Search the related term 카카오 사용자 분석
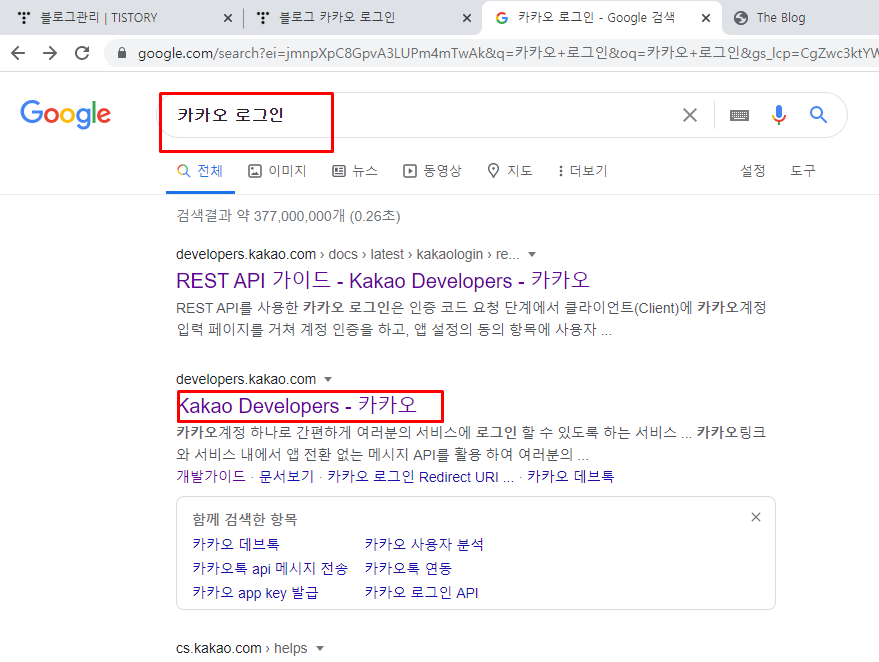This screenshot has width=879, height=662. click(x=424, y=544)
